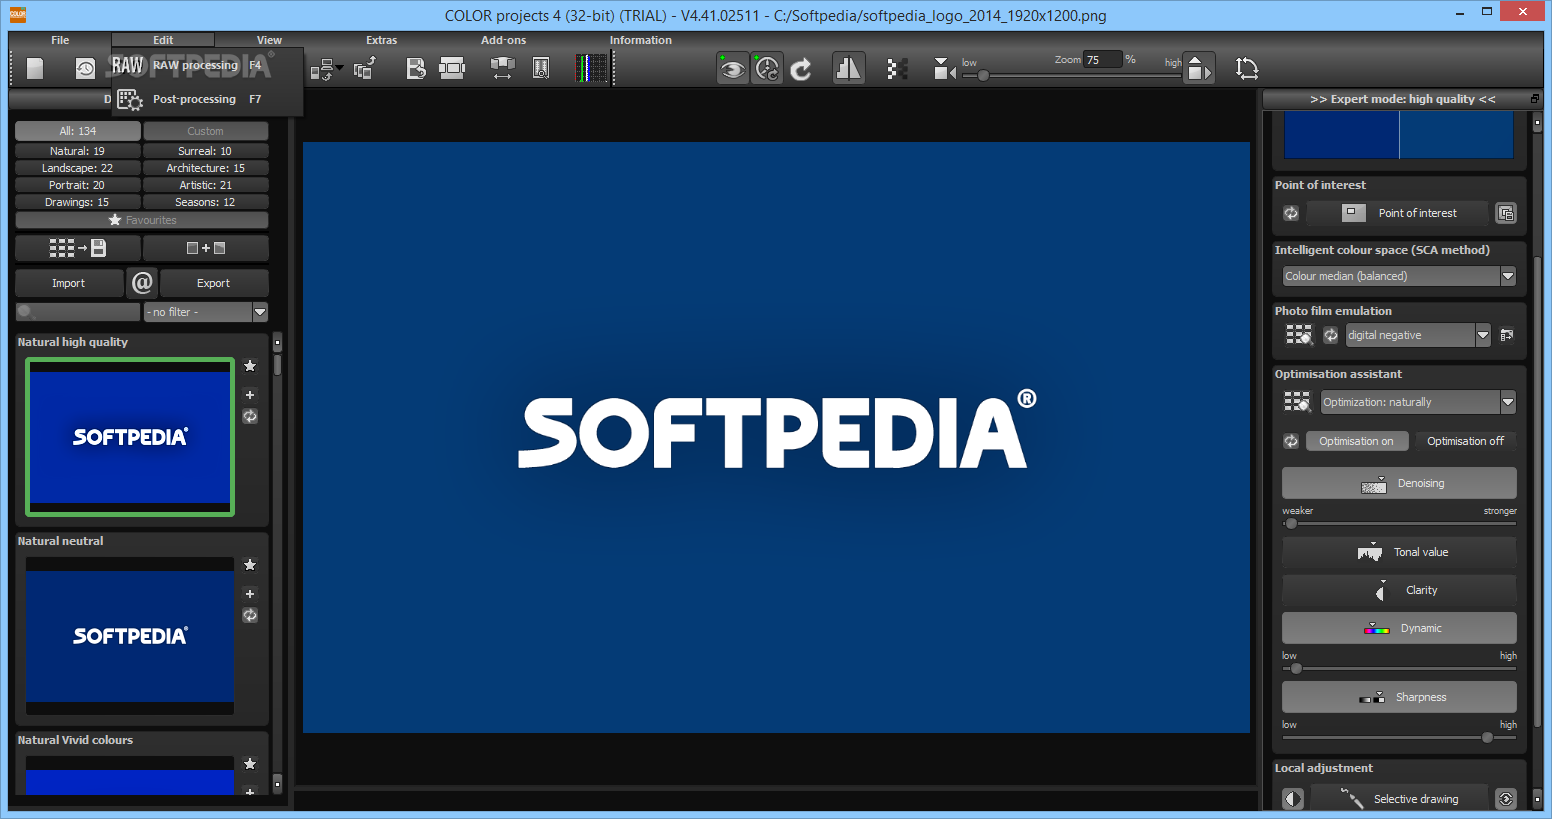Favourite star for Natural neutral preset
This screenshot has height=819, width=1552.
(250, 565)
